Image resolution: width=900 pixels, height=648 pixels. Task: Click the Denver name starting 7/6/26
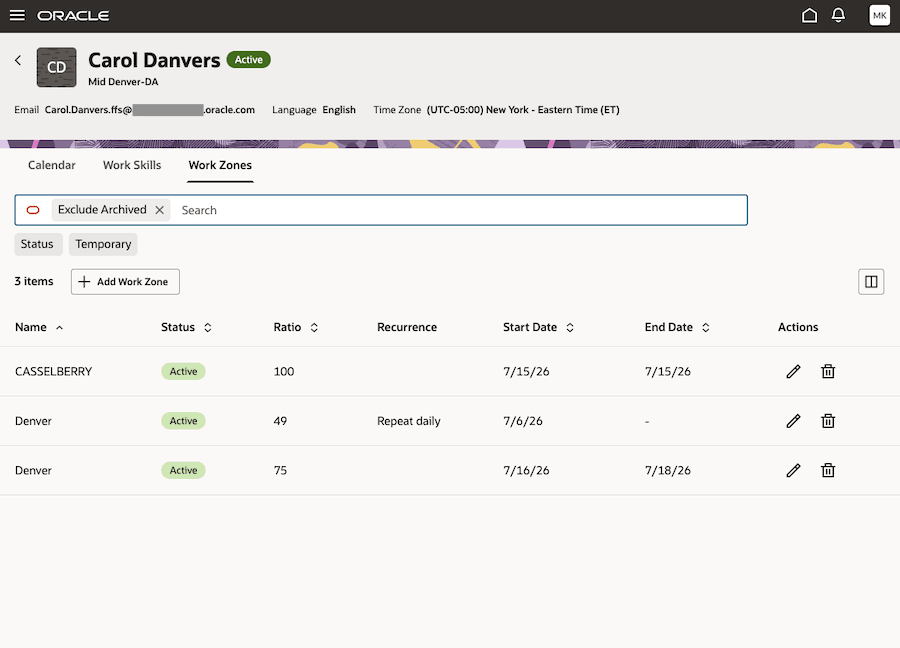[x=33, y=421]
